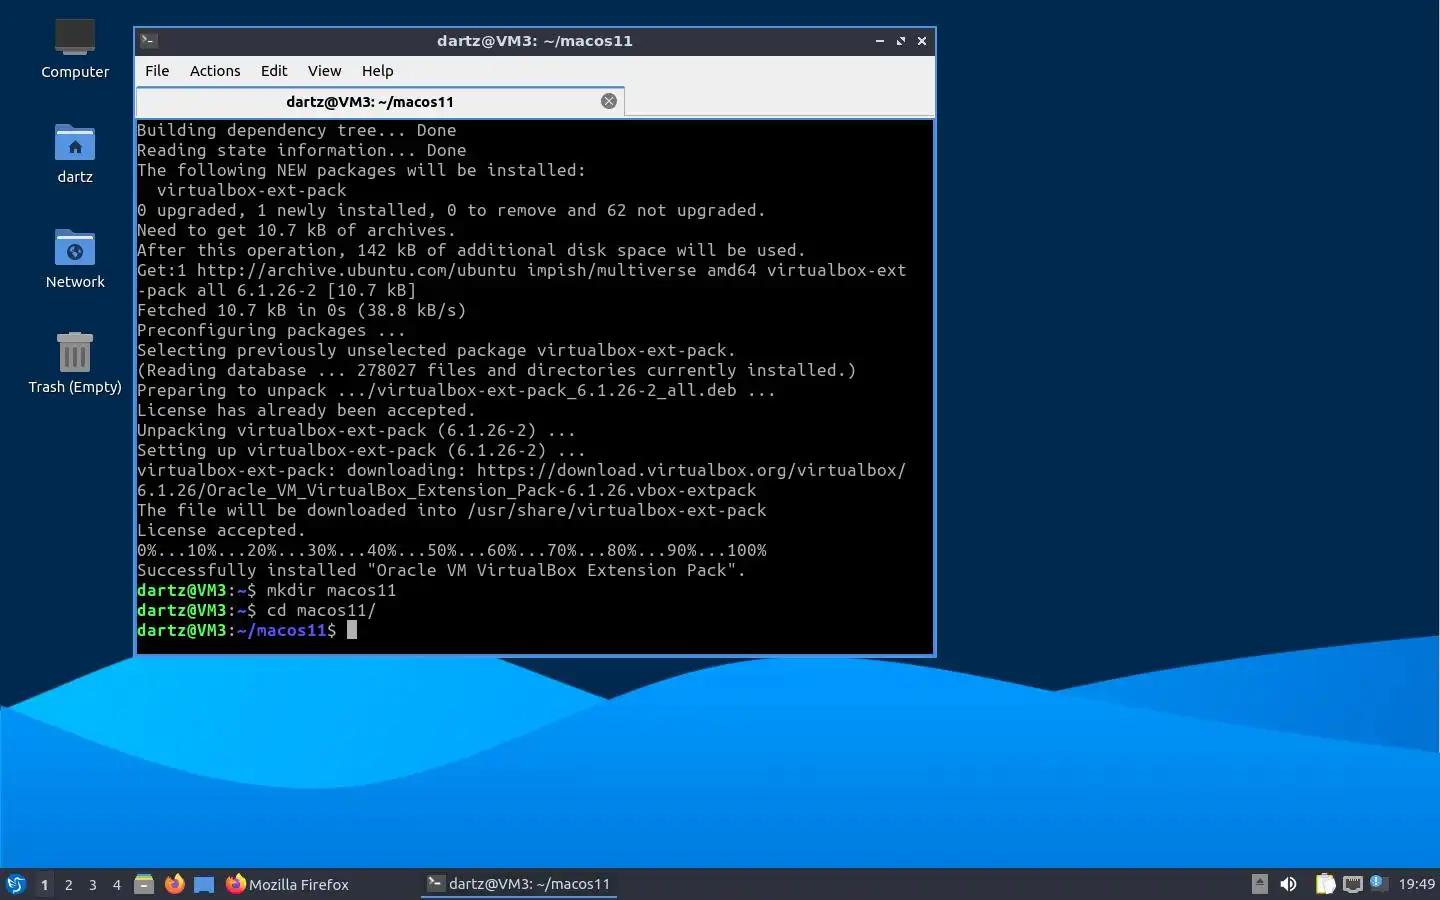1440x900 pixels.
Task: Switch to workspace 3
Action: [x=93, y=884]
